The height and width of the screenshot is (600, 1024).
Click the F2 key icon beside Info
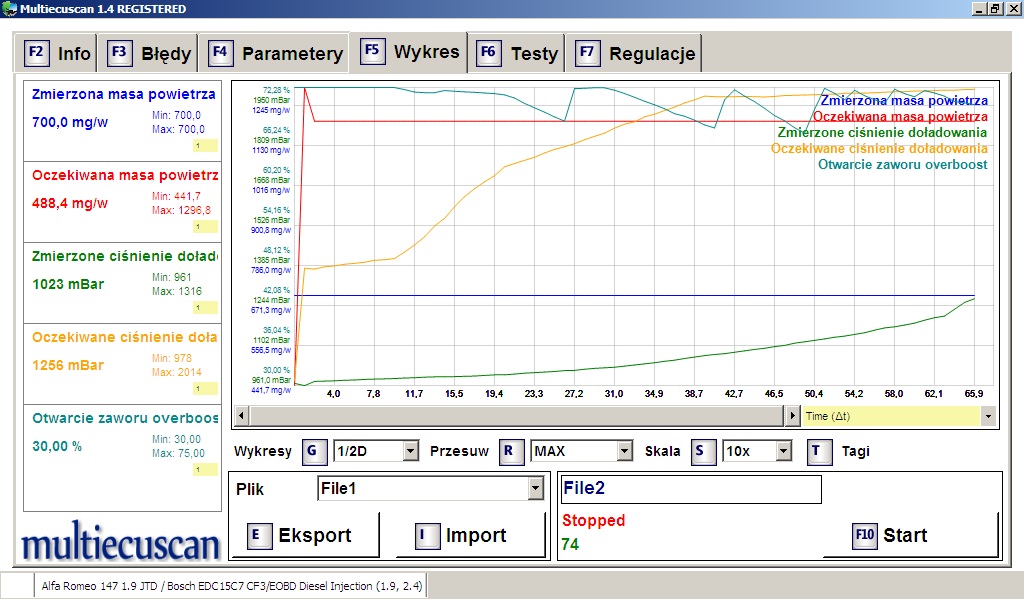(x=36, y=52)
